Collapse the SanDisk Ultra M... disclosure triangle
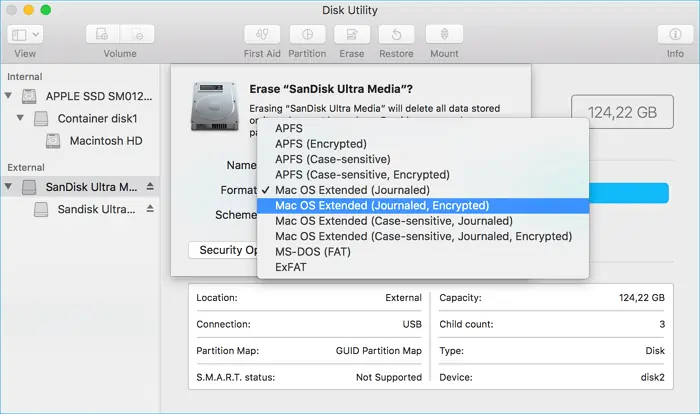700x414 pixels. click(x=8, y=186)
